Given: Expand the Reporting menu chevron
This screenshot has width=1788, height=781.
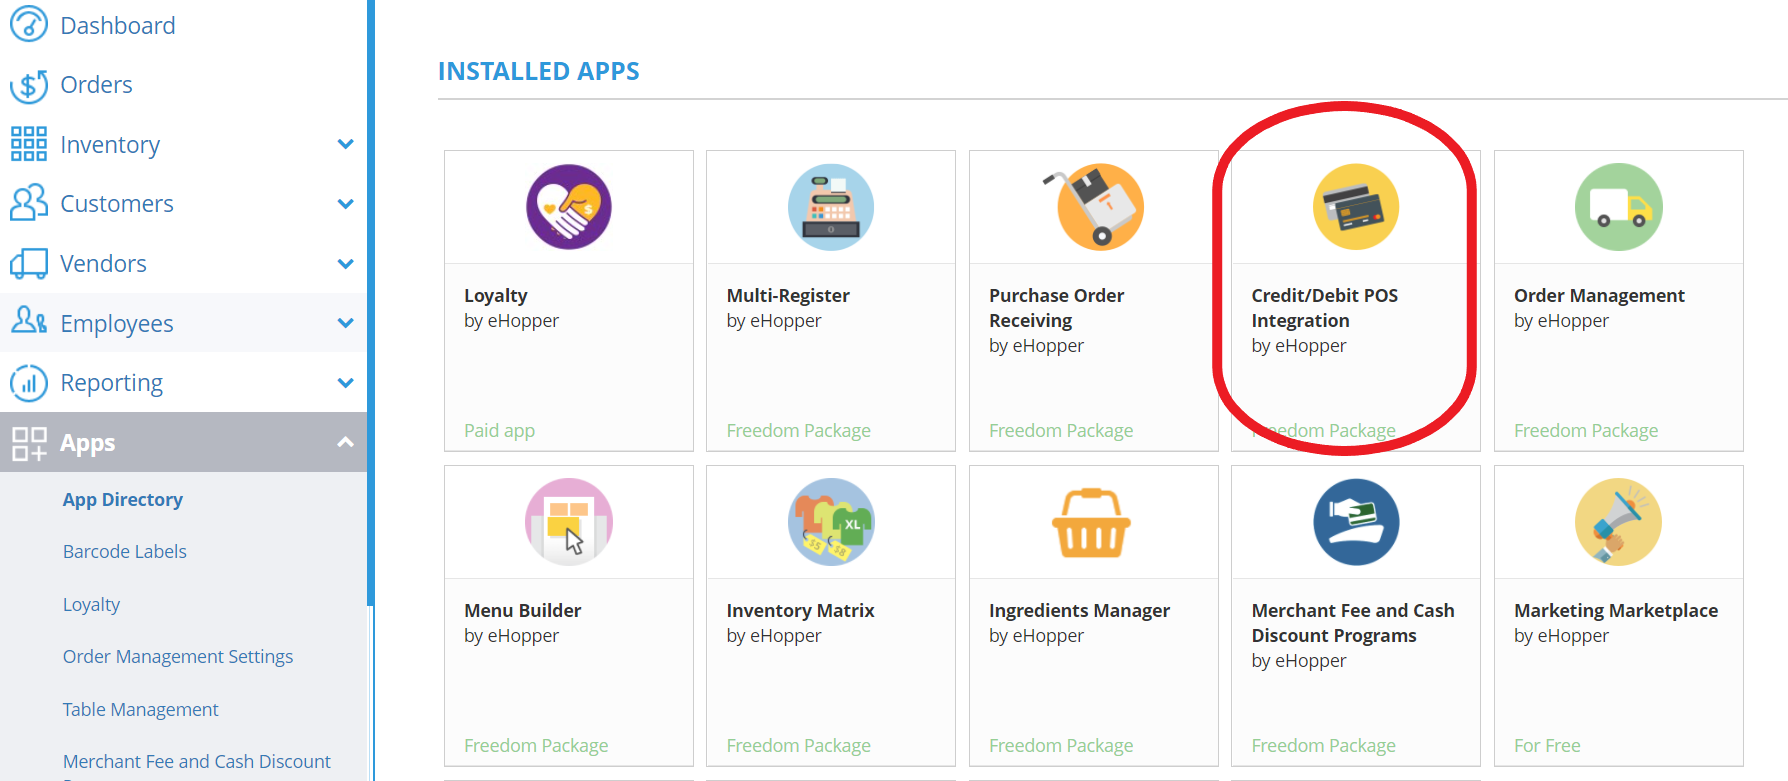Looking at the screenshot, I should point(346,383).
